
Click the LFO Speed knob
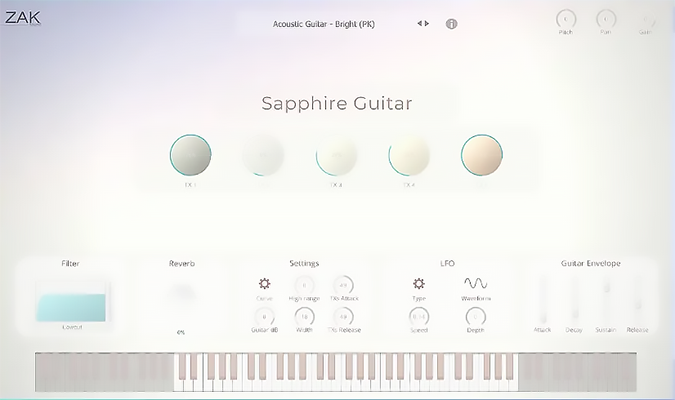(x=419, y=317)
